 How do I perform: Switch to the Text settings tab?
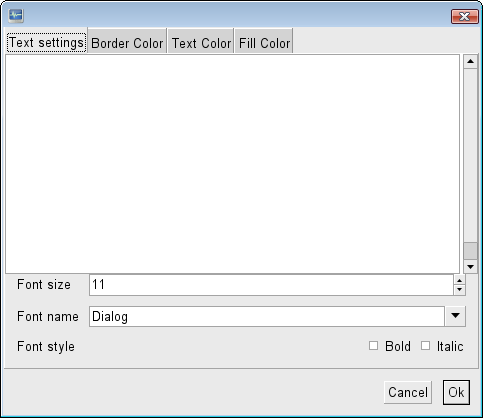coord(46,43)
